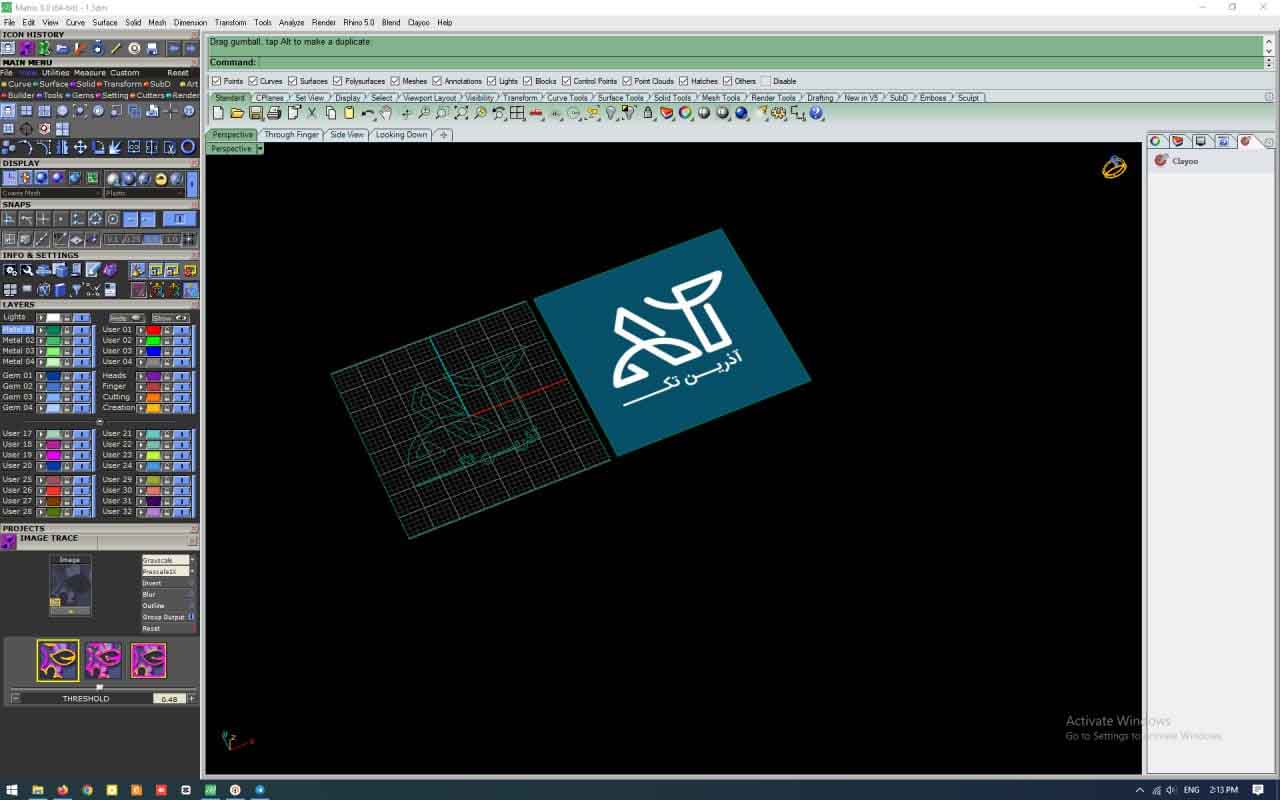Screen dimensions: 1280x800
Task: Click the Undo arrow icon
Action: [x=368, y=114]
